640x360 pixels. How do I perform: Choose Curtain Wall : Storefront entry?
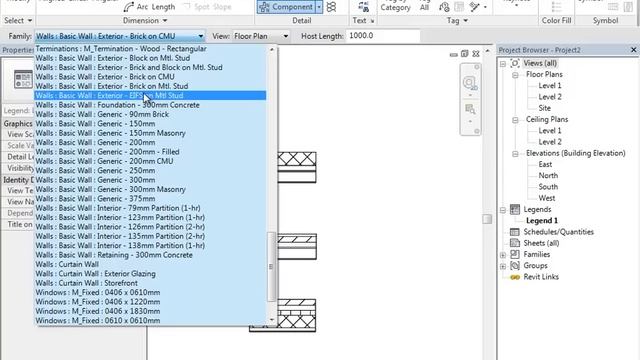point(150,283)
